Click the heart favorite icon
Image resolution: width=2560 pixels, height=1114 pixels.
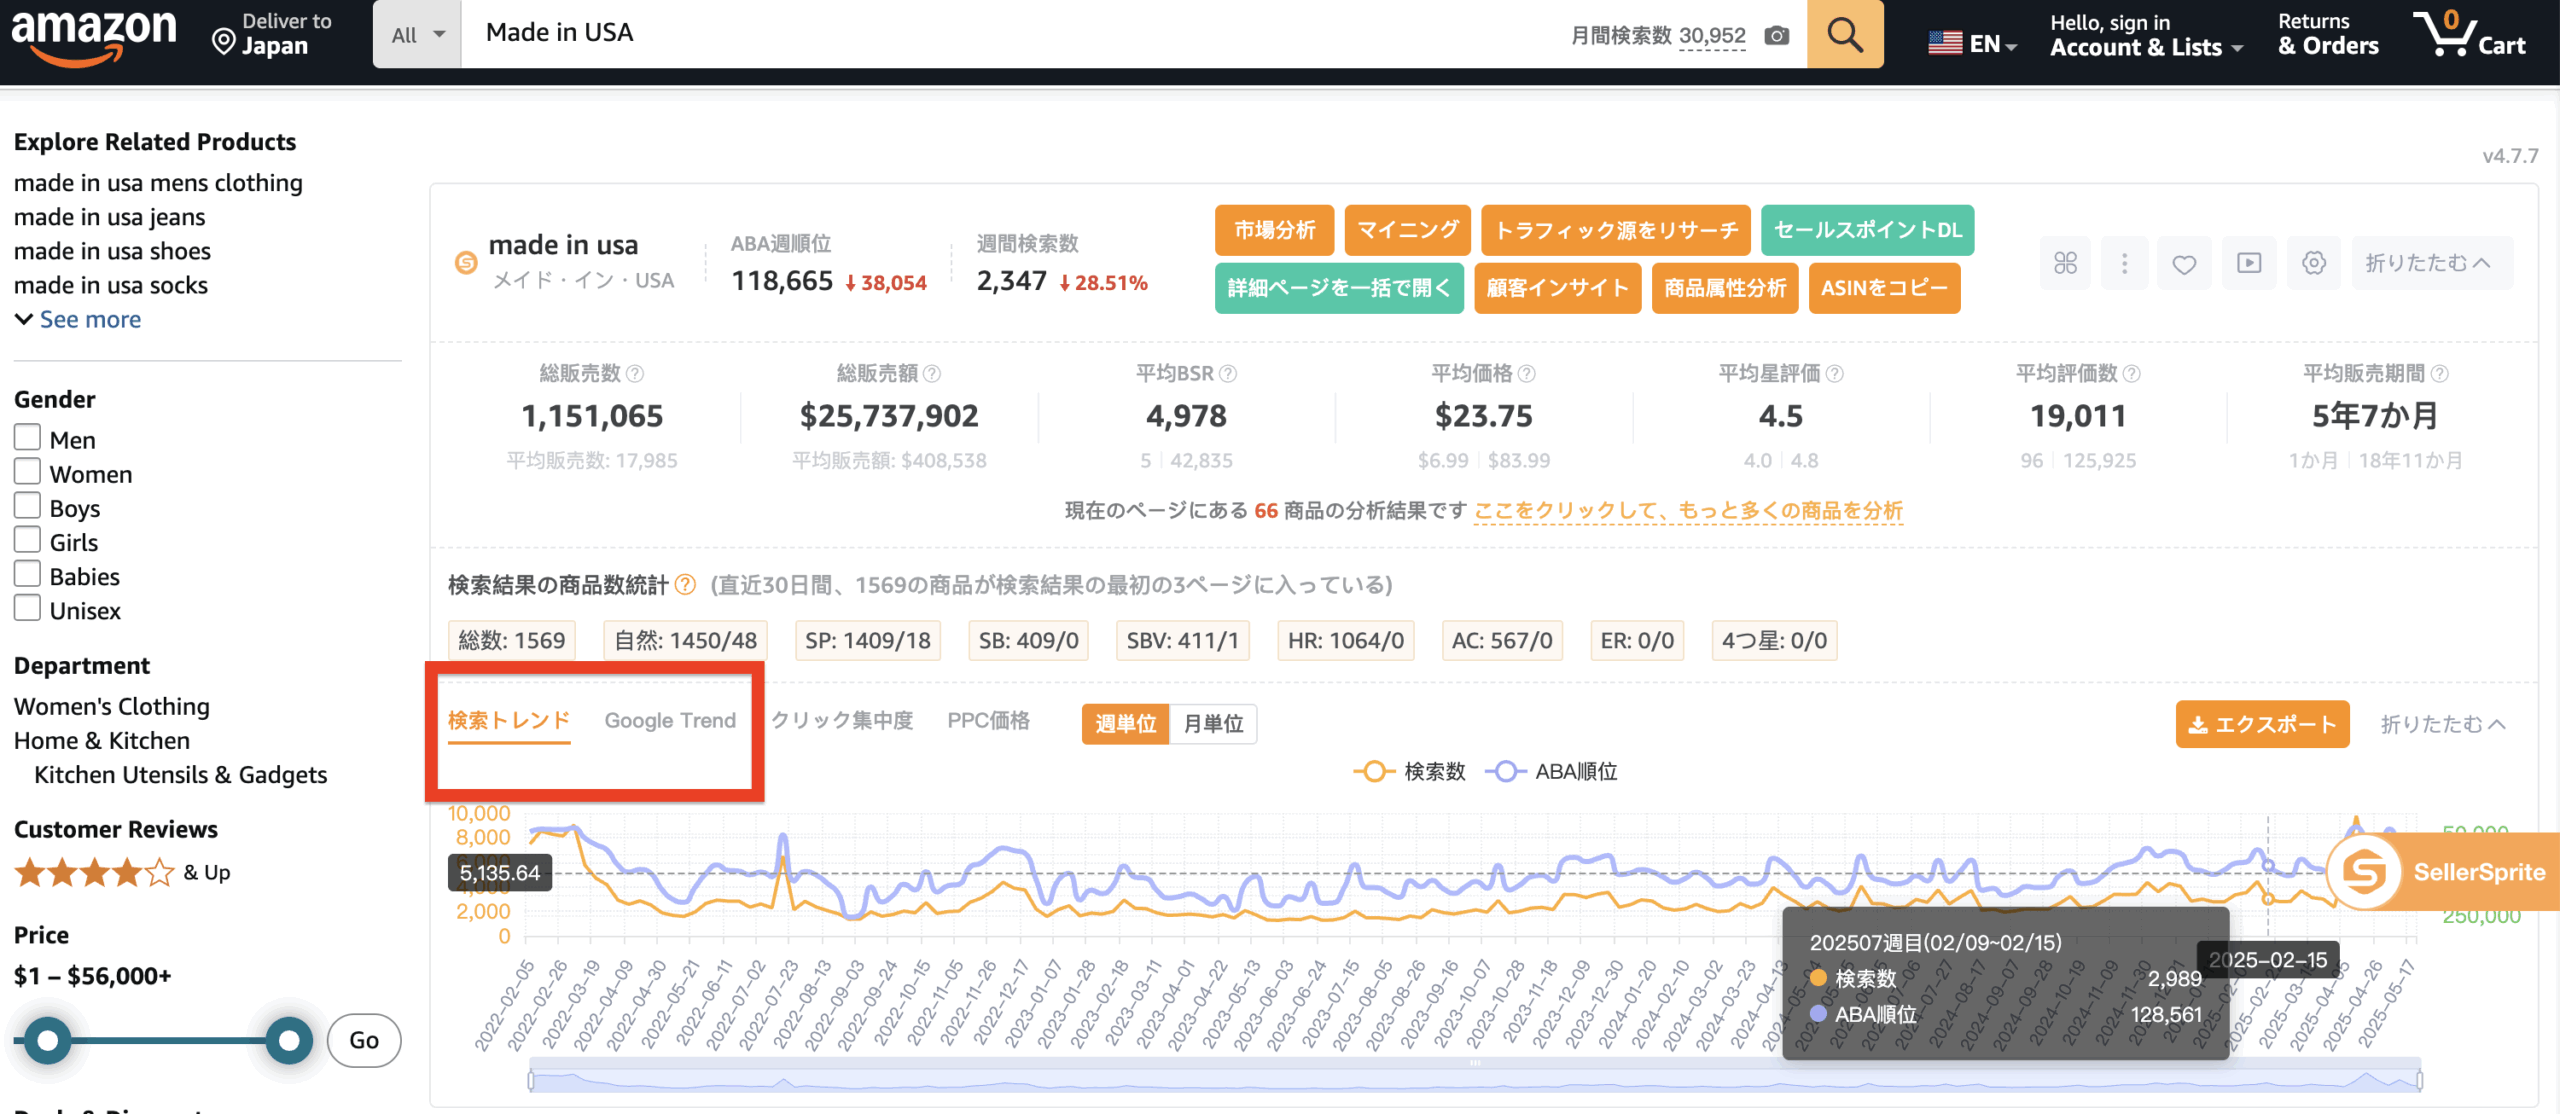[2184, 263]
